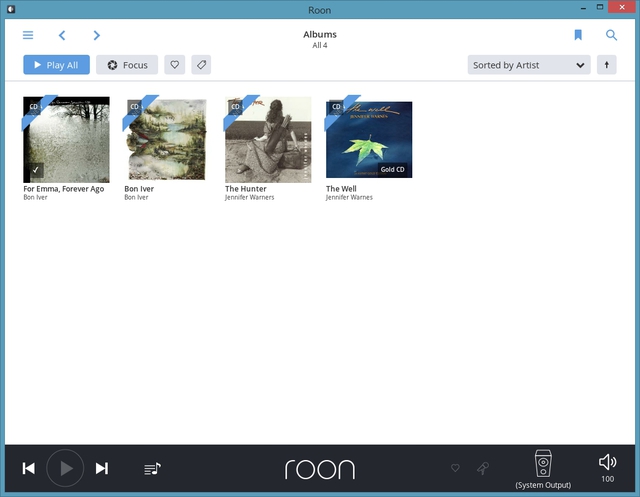Go back with the left arrow

[62, 35]
